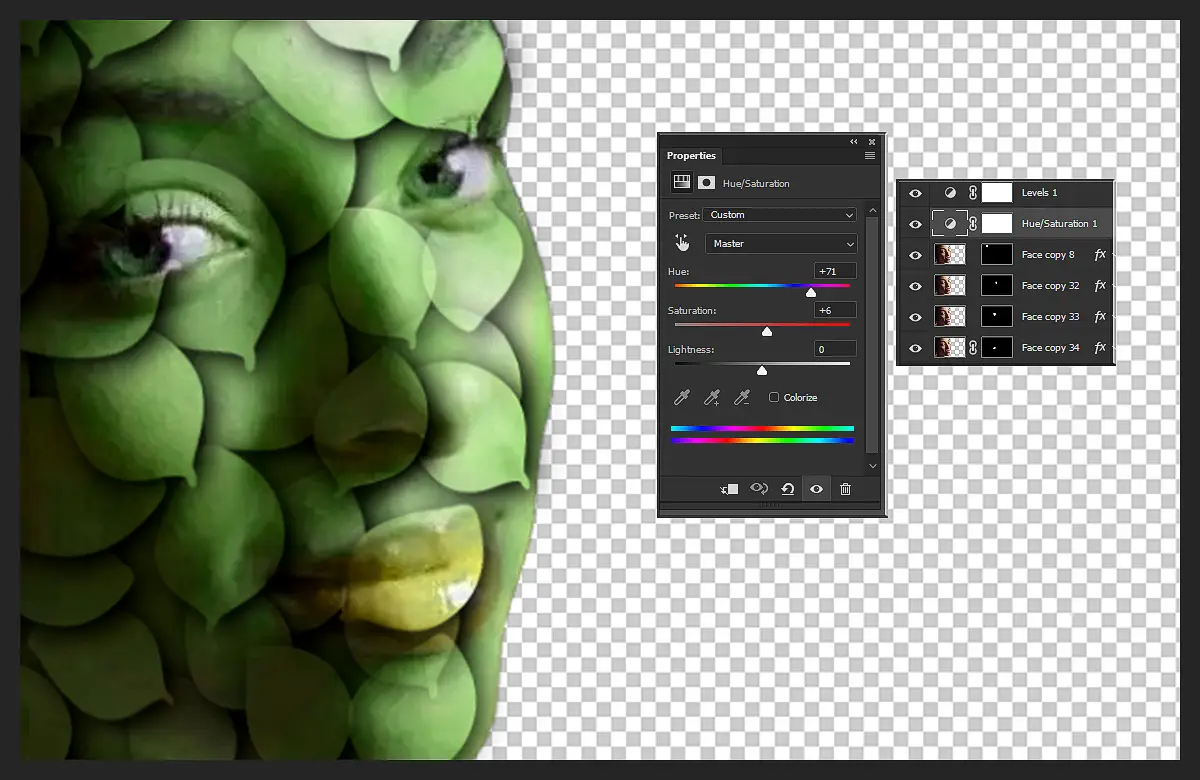The image size is (1200, 780).
Task: Open the Master channel dropdown
Action: point(781,244)
